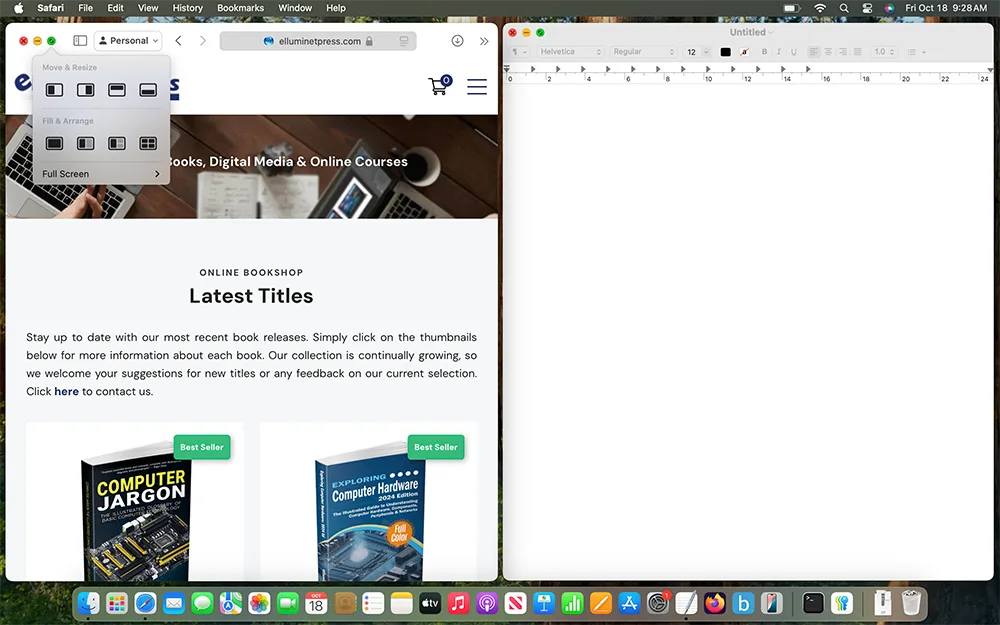Click the Untitled document title dropdown
The height and width of the screenshot is (625, 1000).
click(751, 32)
